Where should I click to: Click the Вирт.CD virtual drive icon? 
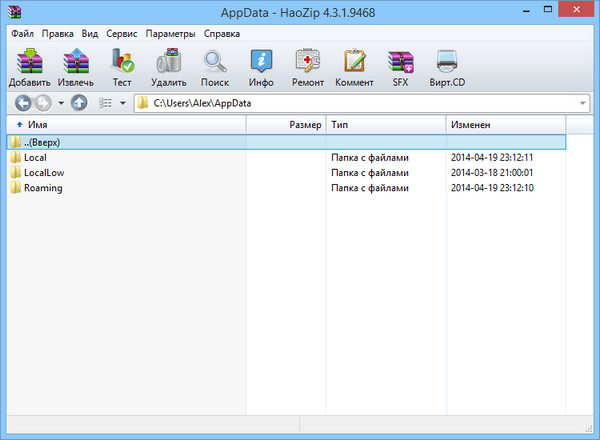coord(446,67)
